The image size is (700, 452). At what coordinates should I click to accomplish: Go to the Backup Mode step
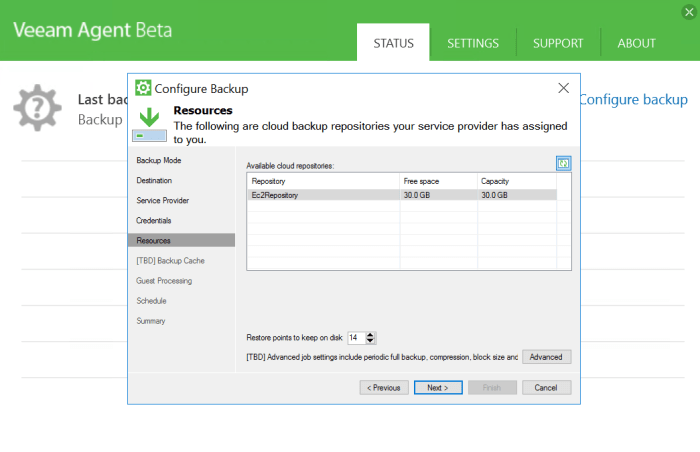(159, 160)
